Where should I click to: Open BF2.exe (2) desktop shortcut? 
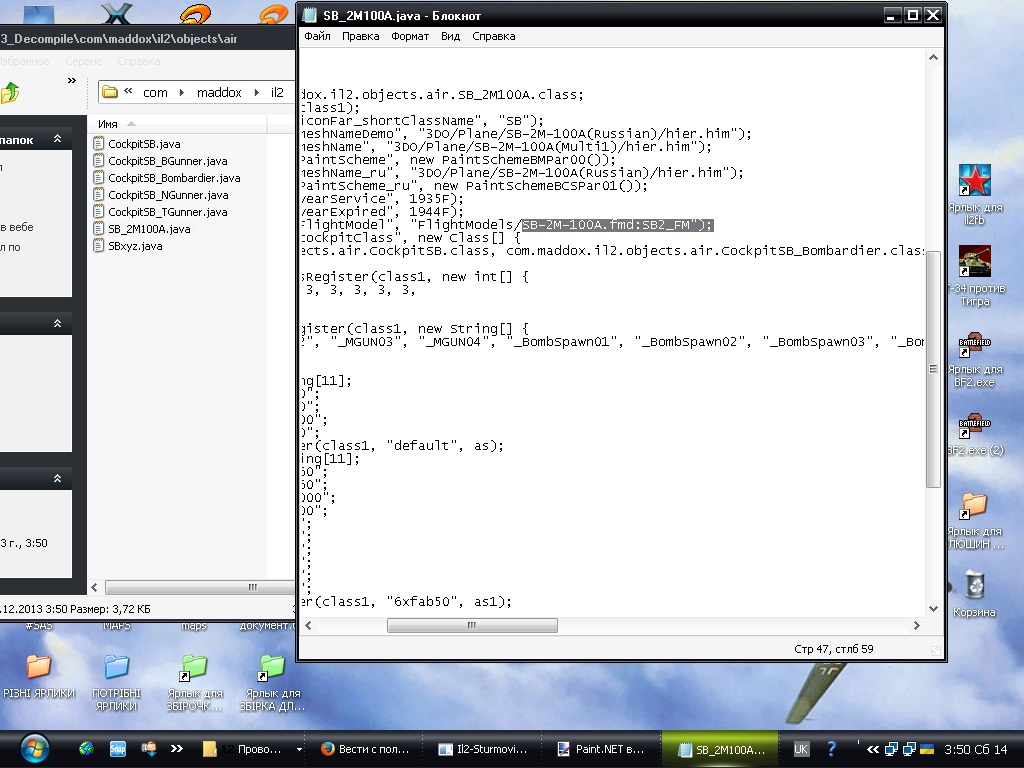[x=974, y=434]
